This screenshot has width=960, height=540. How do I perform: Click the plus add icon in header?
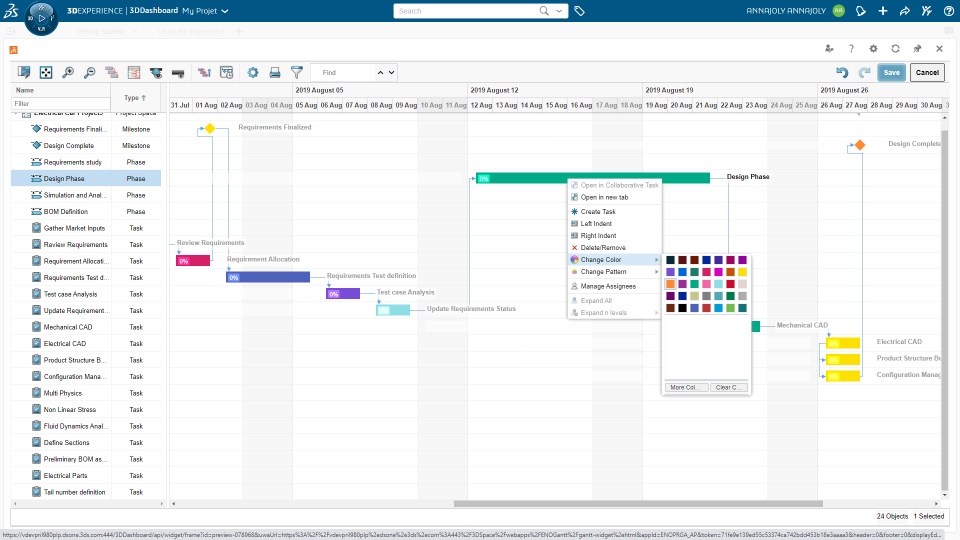pos(883,11)
